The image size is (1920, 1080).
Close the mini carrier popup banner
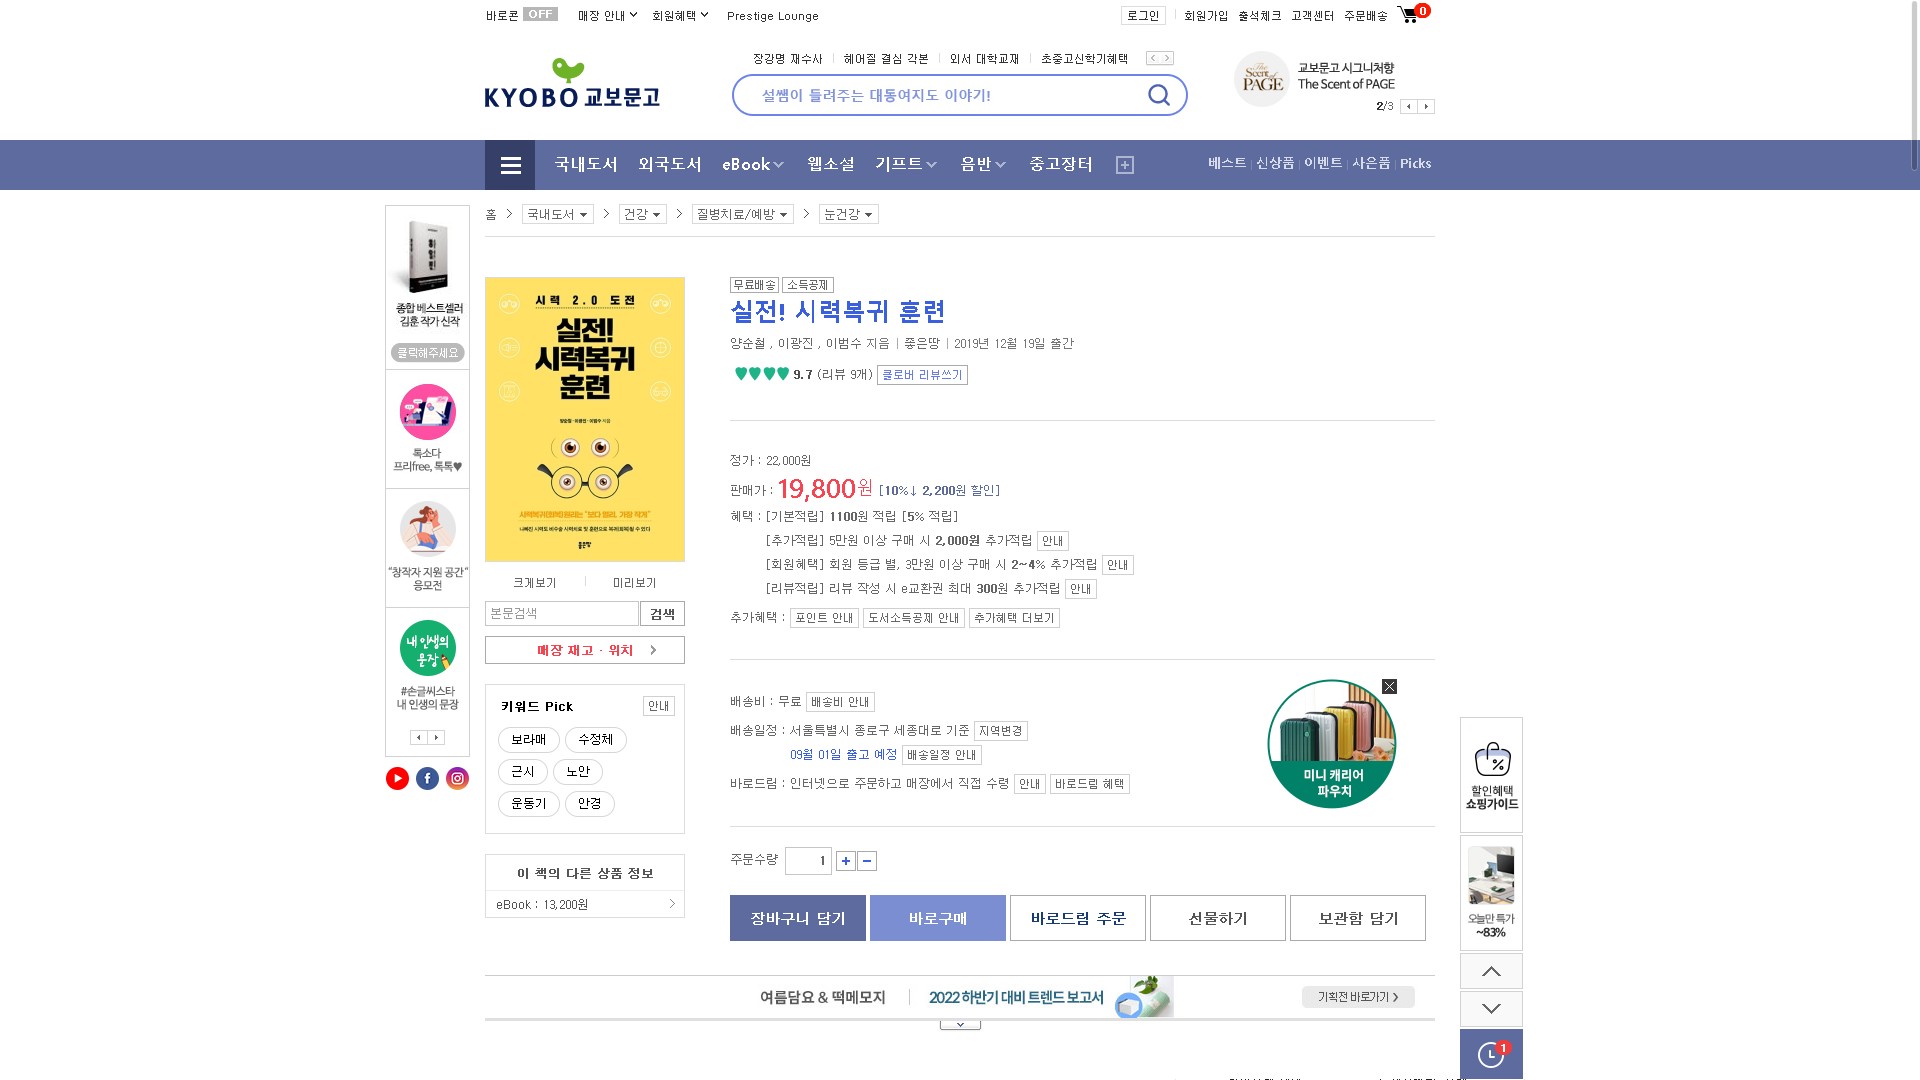pos(1389,687)
